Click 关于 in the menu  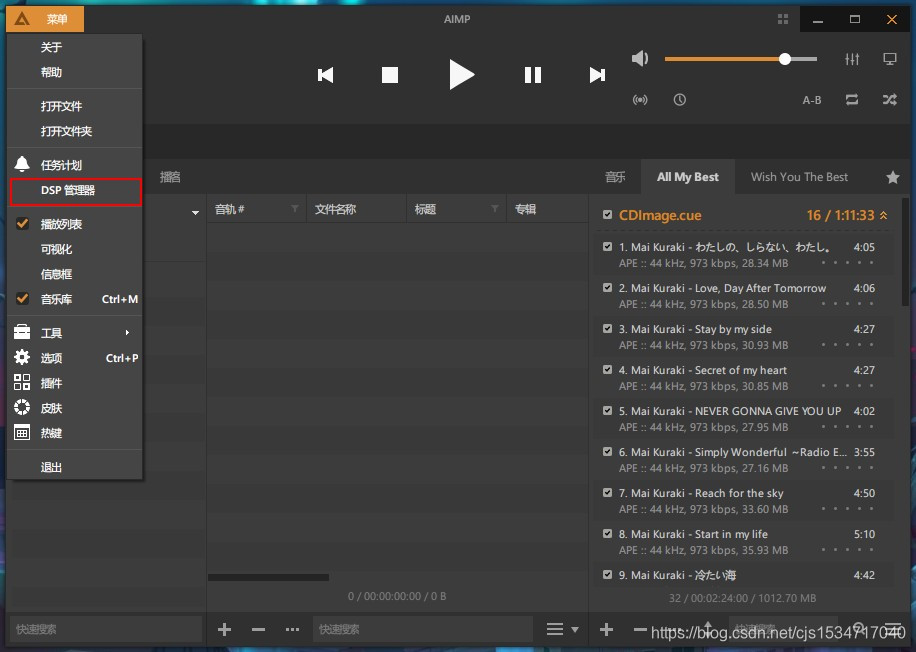pyautogui.click(x=75, y=47)
